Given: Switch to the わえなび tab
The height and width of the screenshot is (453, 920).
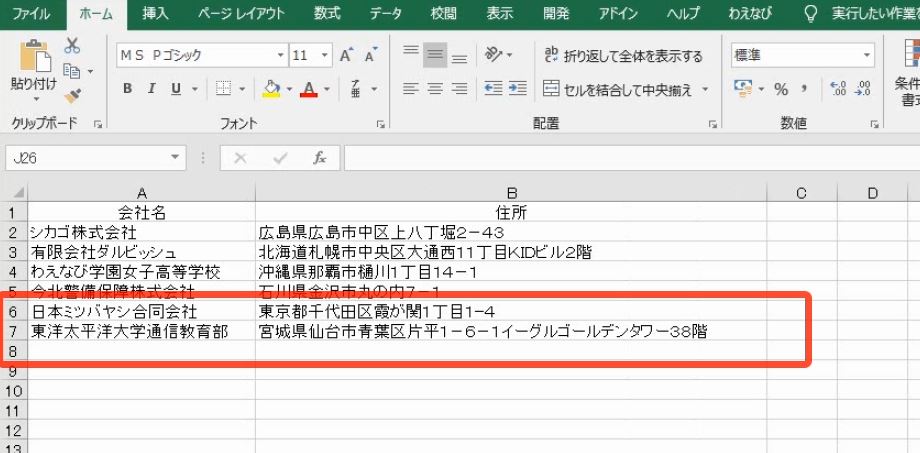Looking at the screenshot, I should pyautogui.click(x=750, y=13).
